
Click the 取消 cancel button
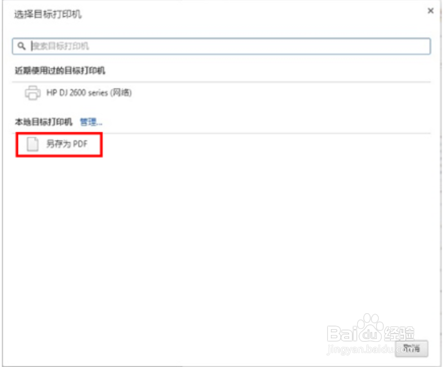411,348
